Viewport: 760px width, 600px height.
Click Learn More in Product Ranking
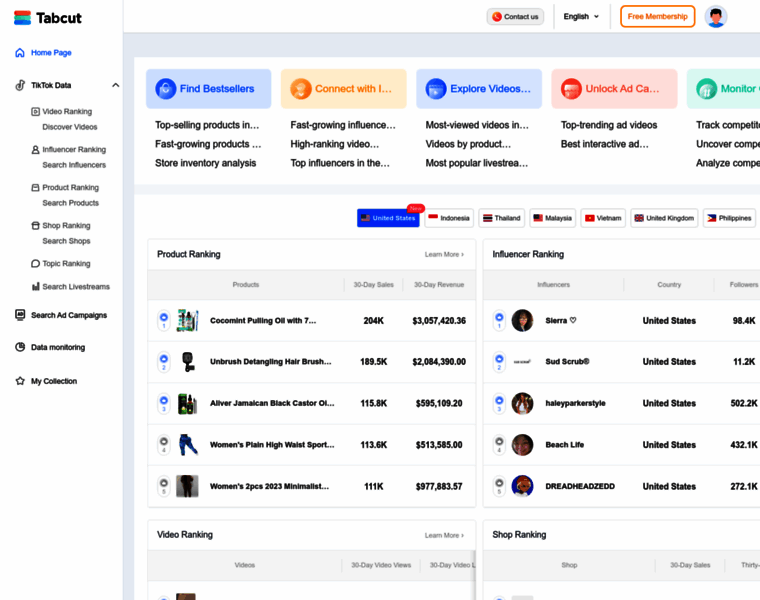pyautogui.click(x=444, y=254)
